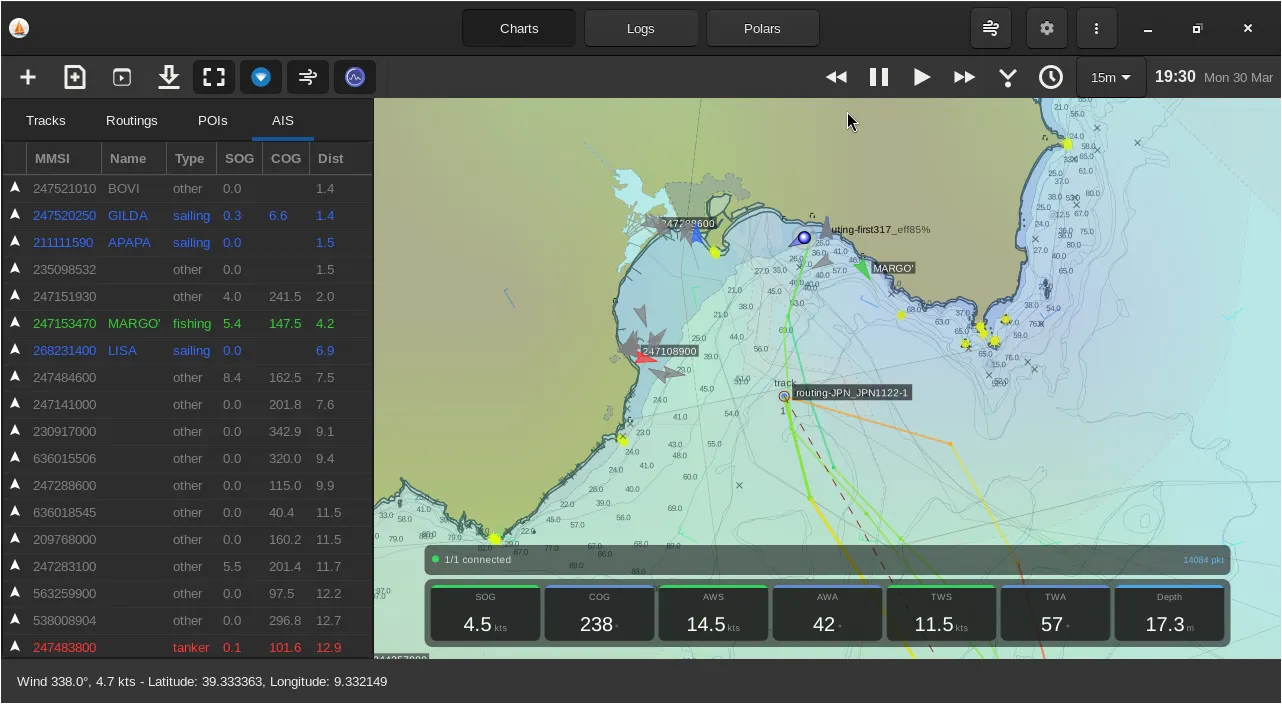Click the red AIS vessel triangle on map
The image size is (1282, 704).
(x=644, y=357)
